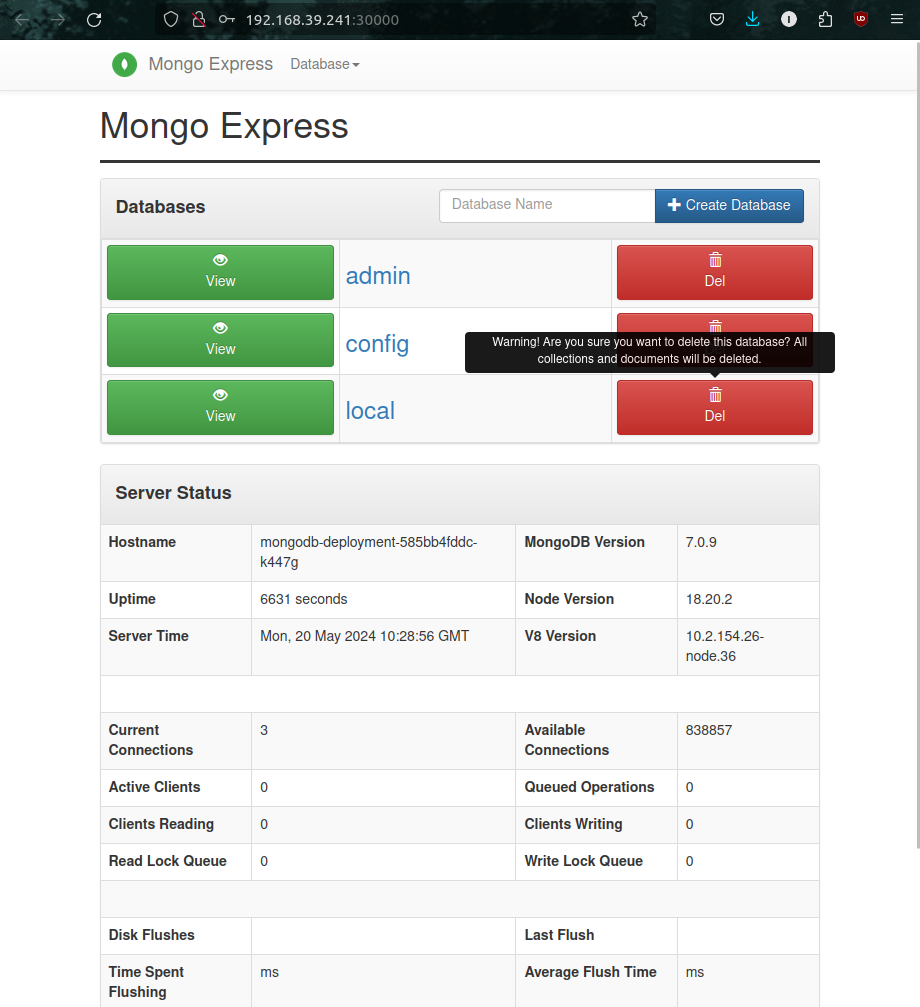The image size is (920, 1007).
Task: Click the Node Version value 18.20.2
Action: pos(709,599)
